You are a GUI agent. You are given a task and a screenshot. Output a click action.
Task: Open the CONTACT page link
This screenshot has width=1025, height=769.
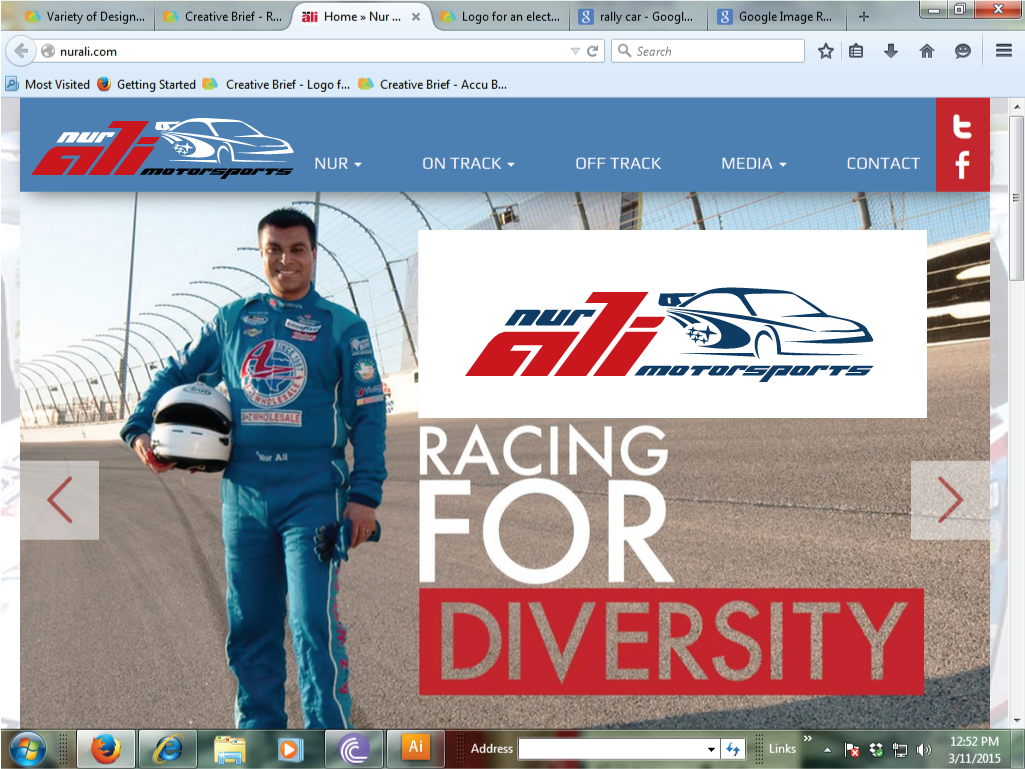[882, 163]
